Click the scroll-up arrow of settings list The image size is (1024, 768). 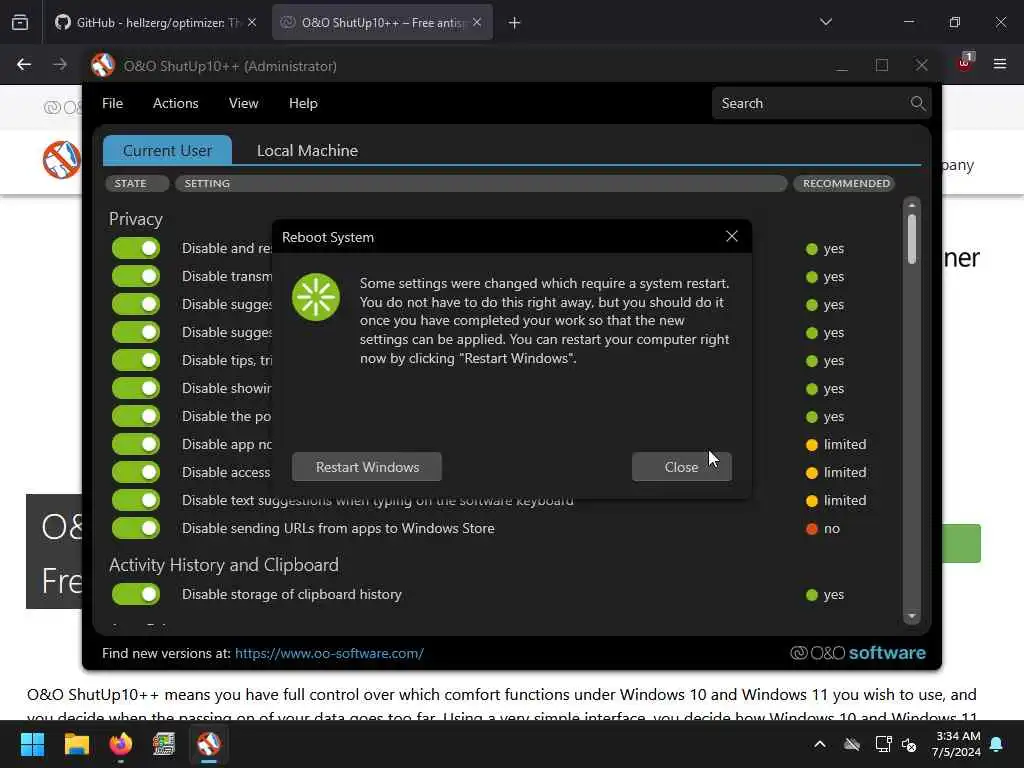coord(912,204)
